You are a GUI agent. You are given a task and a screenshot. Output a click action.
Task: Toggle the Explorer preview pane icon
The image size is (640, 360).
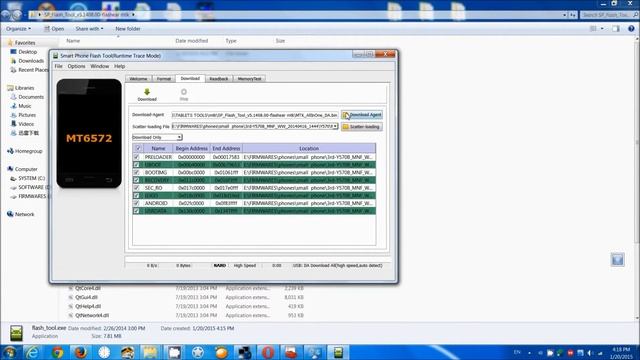tap(616, 29)
